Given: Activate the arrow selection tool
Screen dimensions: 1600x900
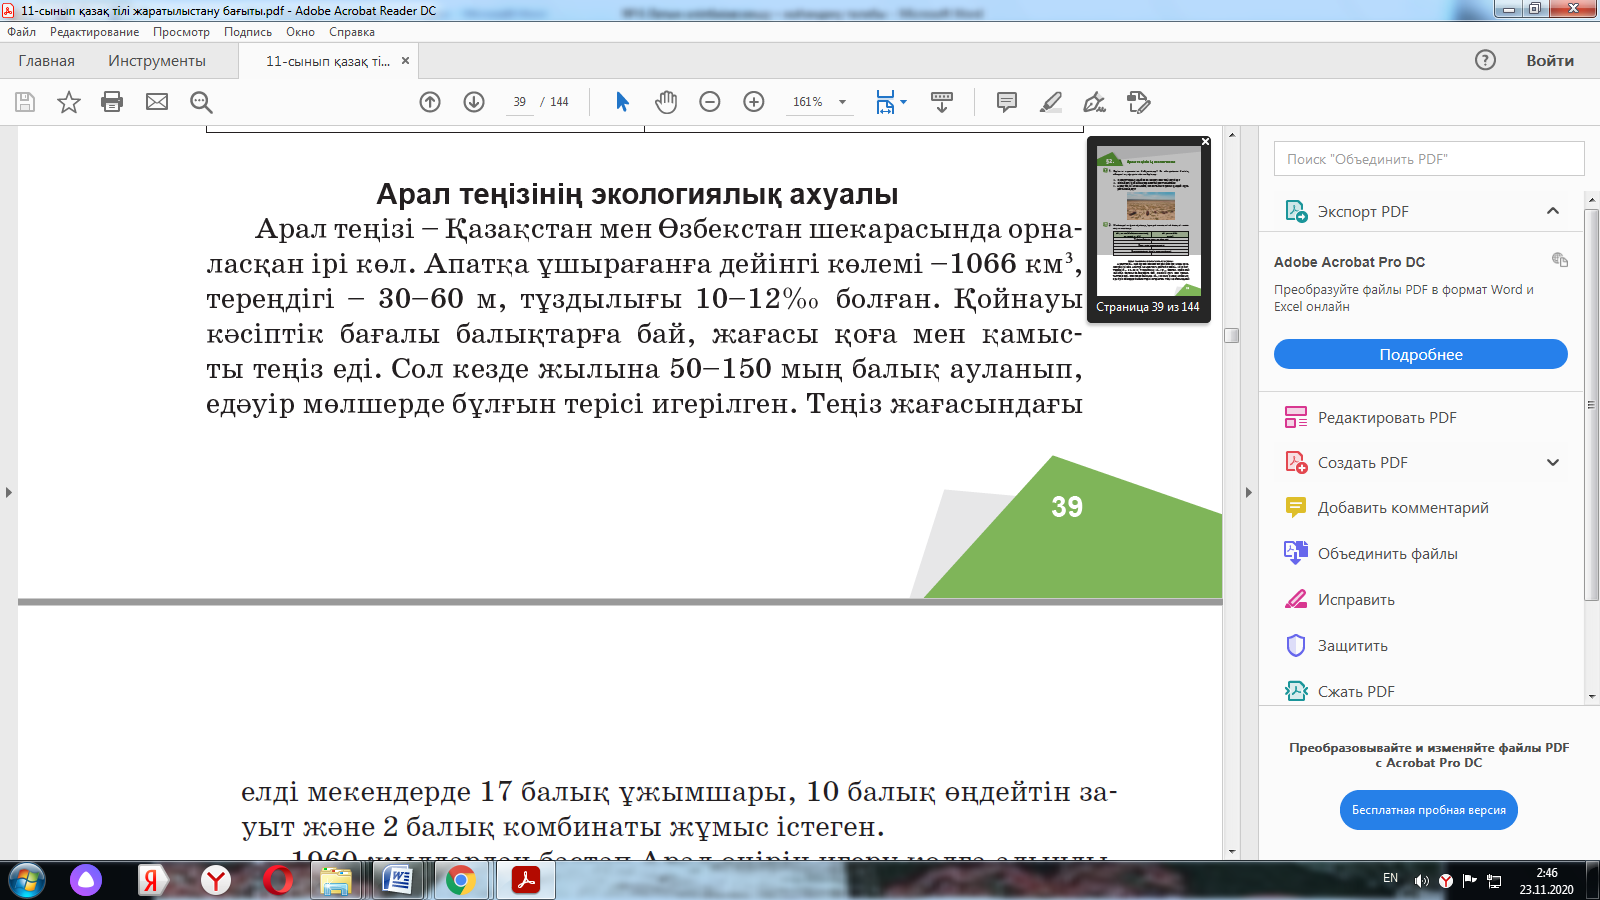Looking at the screenshot, I should [x=622, y=102].
